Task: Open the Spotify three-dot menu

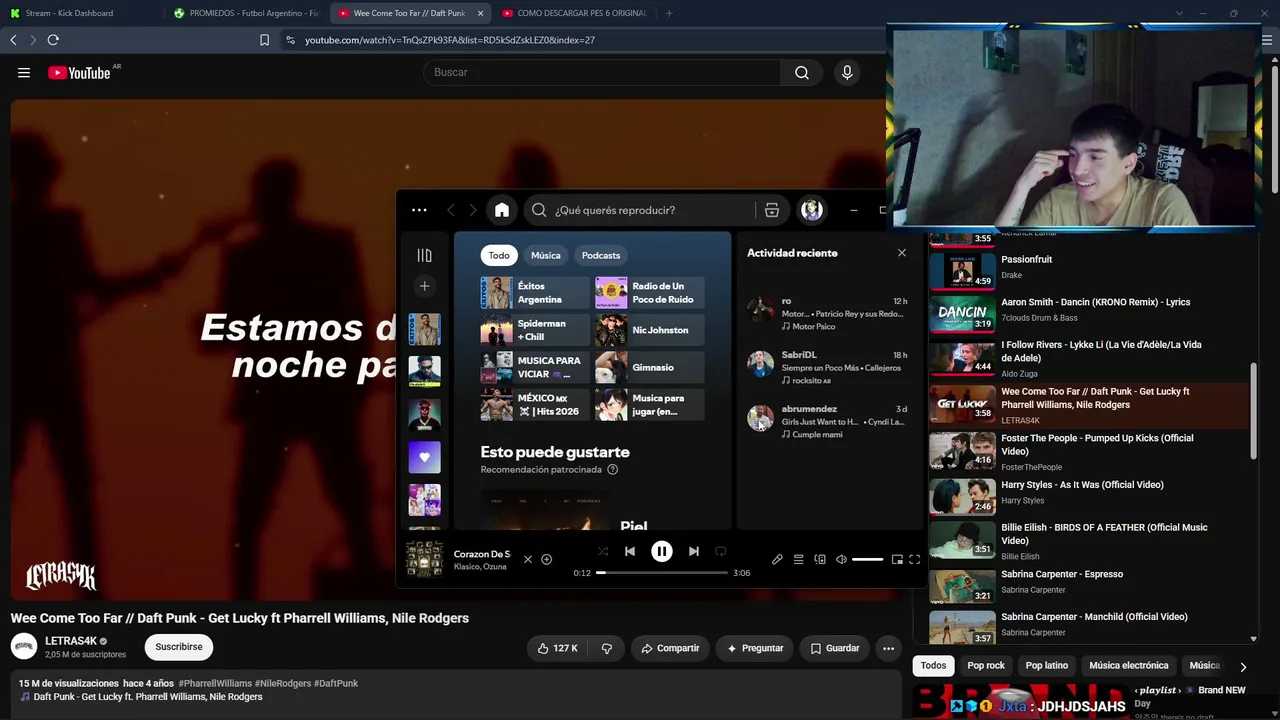Action: [419, 210]
